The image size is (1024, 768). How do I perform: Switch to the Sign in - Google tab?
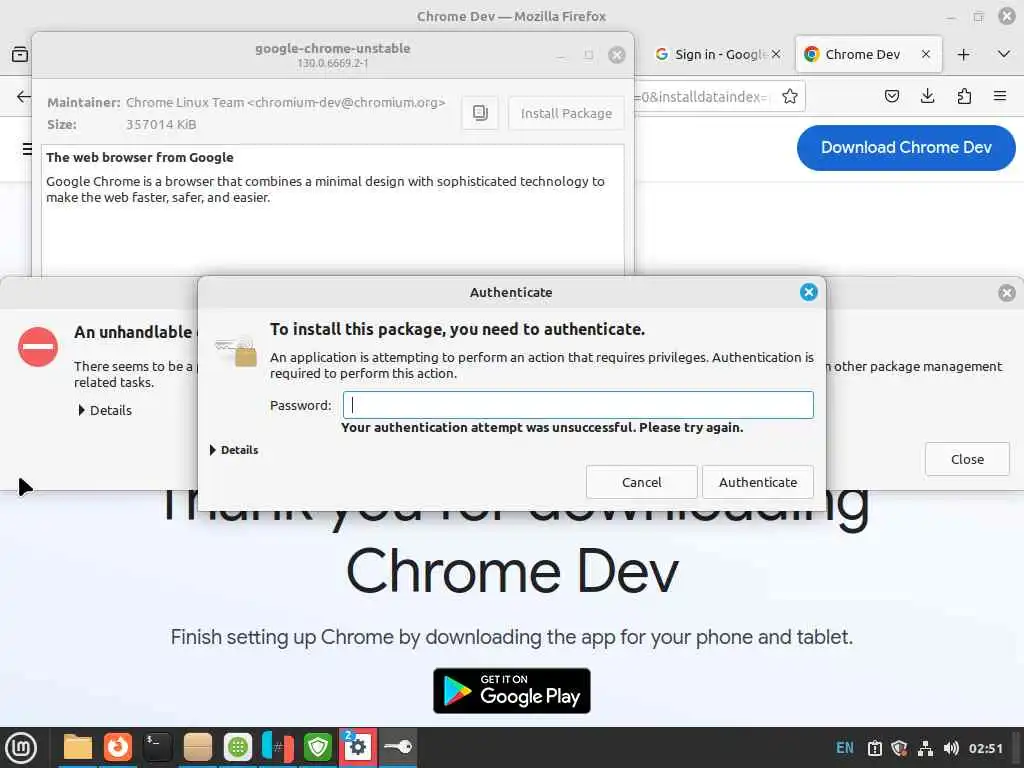pyautogui.click(x=711, y=54)
